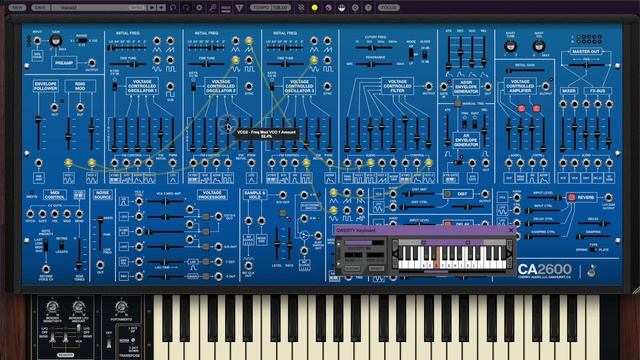Click the QWERTY keyboard right octave arrow
Viewport: 640px width, 360px height.
coord(509,254)
